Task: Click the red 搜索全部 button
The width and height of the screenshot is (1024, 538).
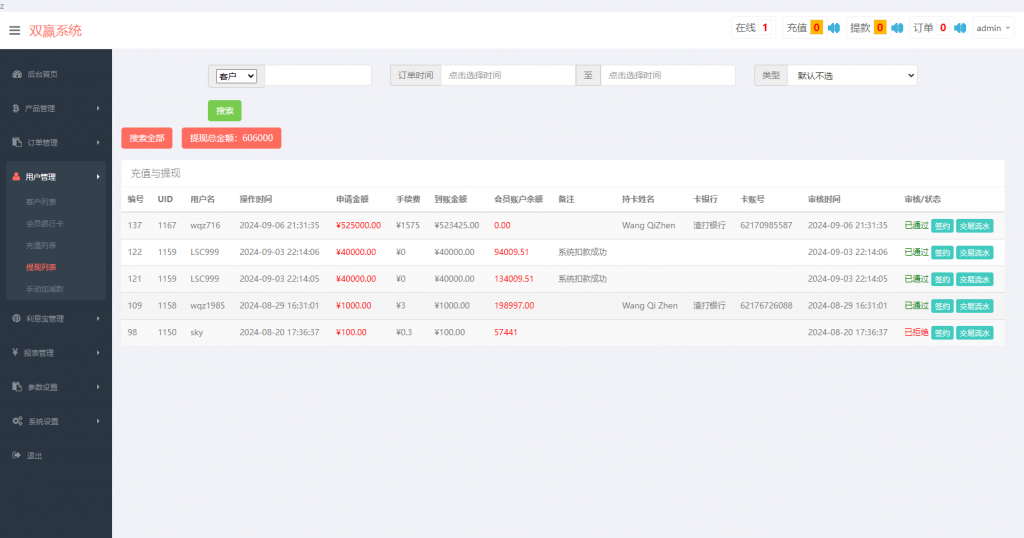Action: coord(147,138)
